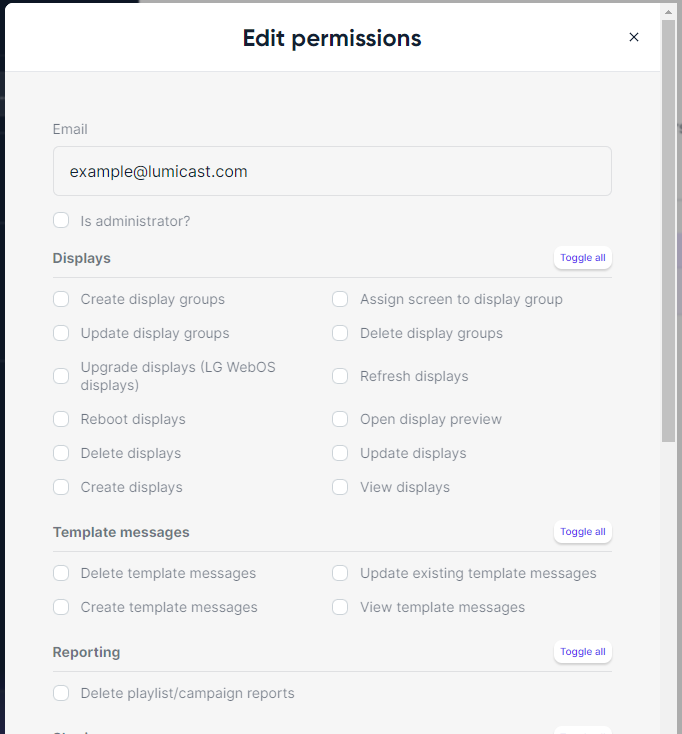The height and width of the screenshot is (734, 682).
Task: Check Refresh displays
Action: (340, 376)
